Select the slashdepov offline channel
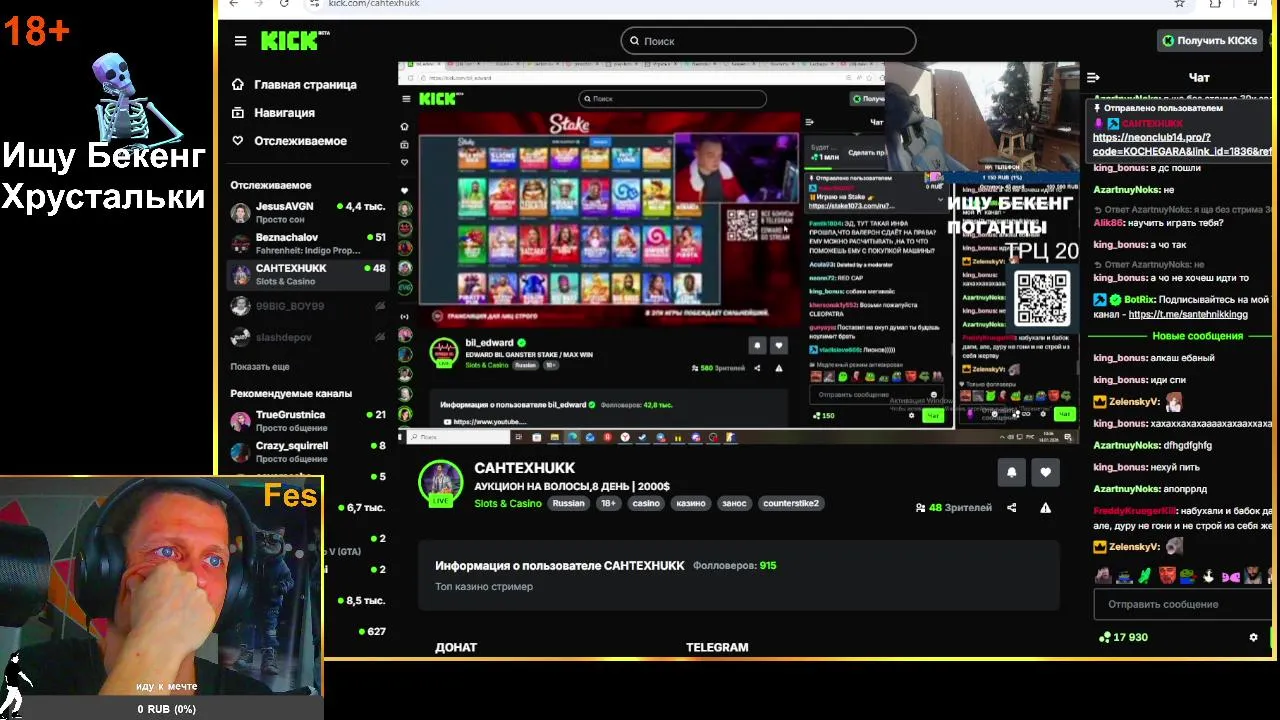 (308, 336)
